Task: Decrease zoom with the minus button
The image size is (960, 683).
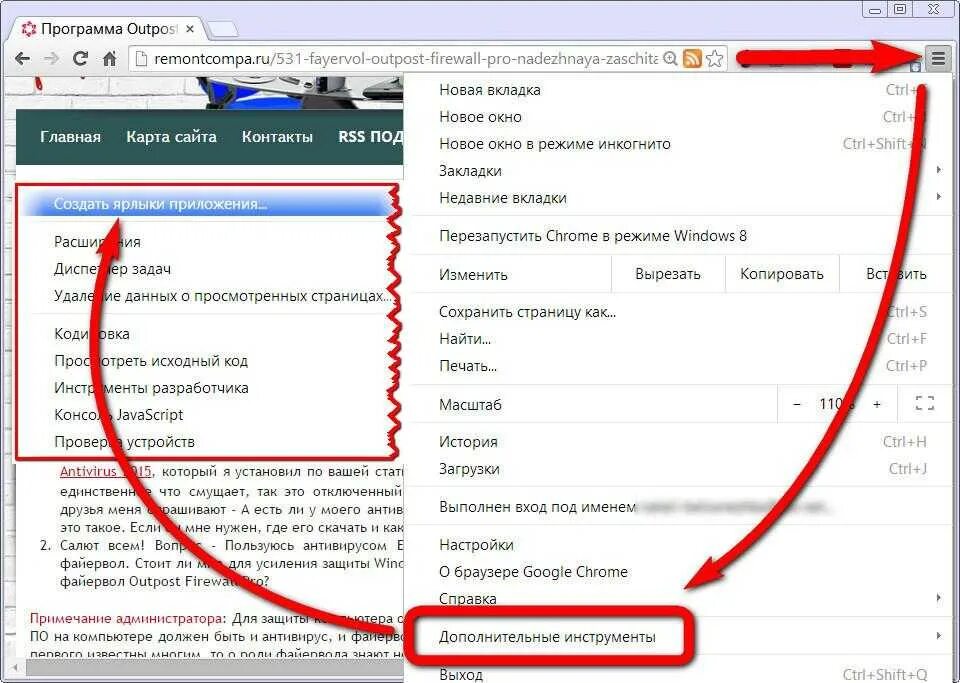Action: point(797,405)
